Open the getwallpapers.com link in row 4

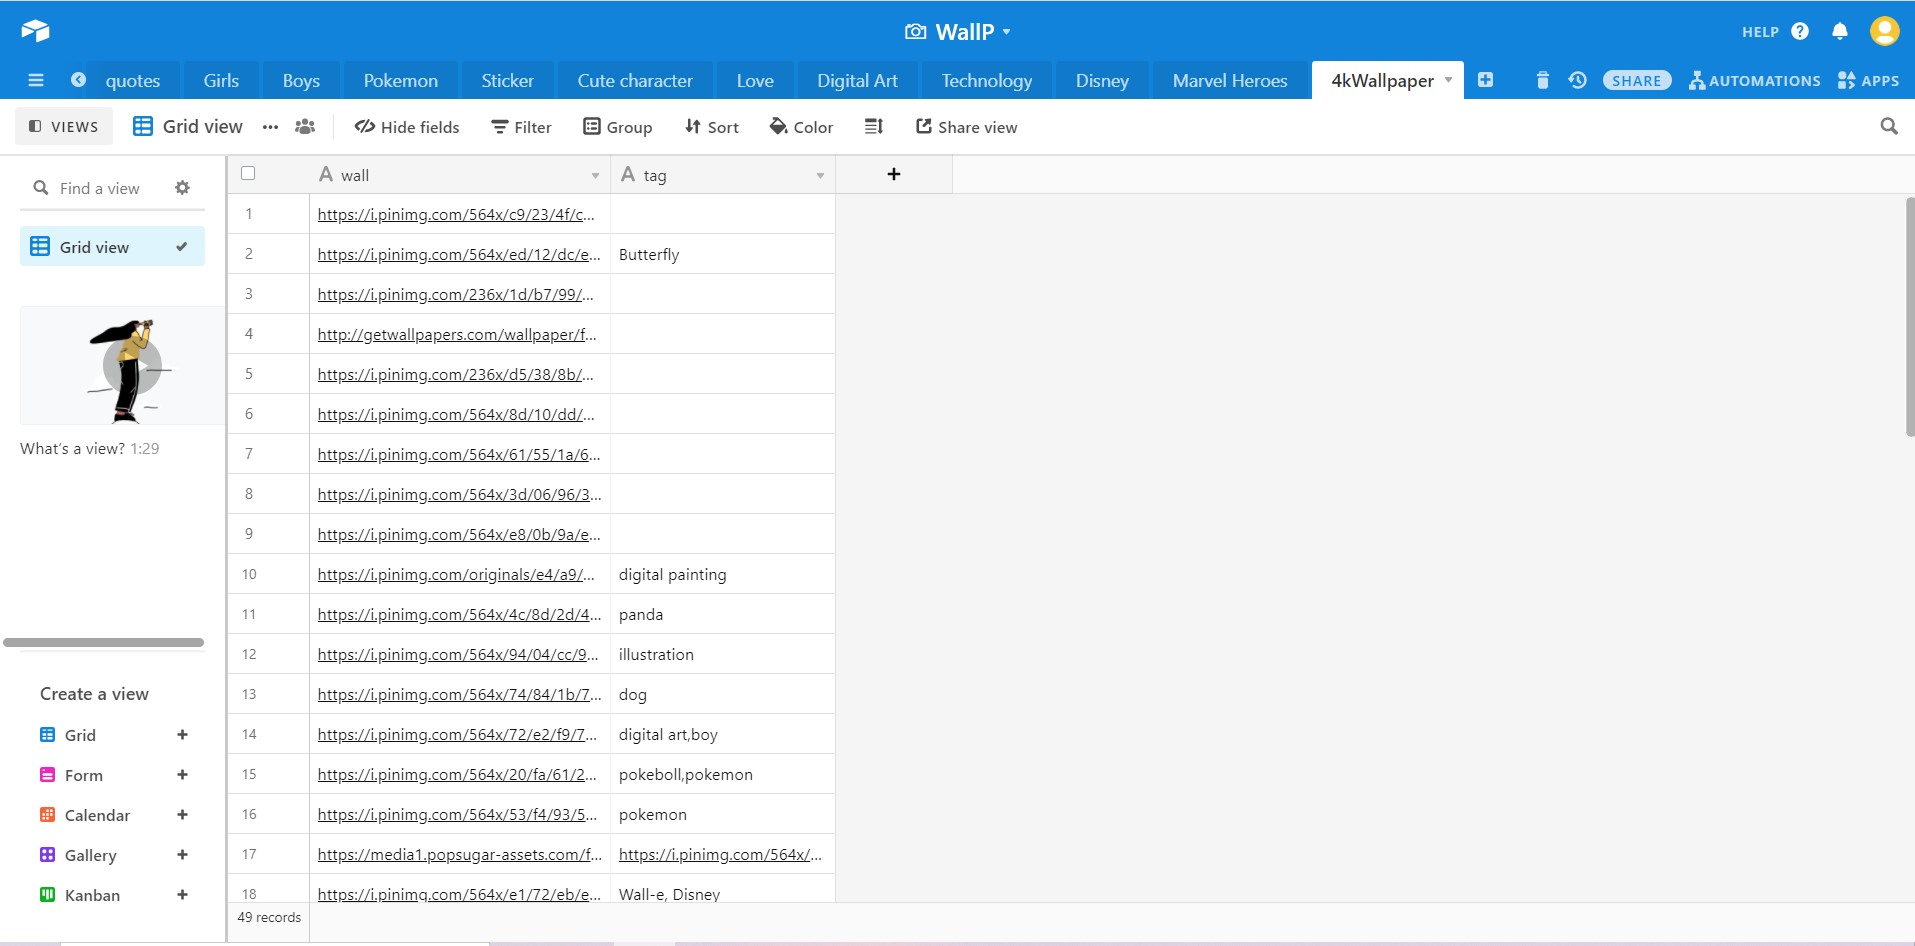click(x=456, y=335)
